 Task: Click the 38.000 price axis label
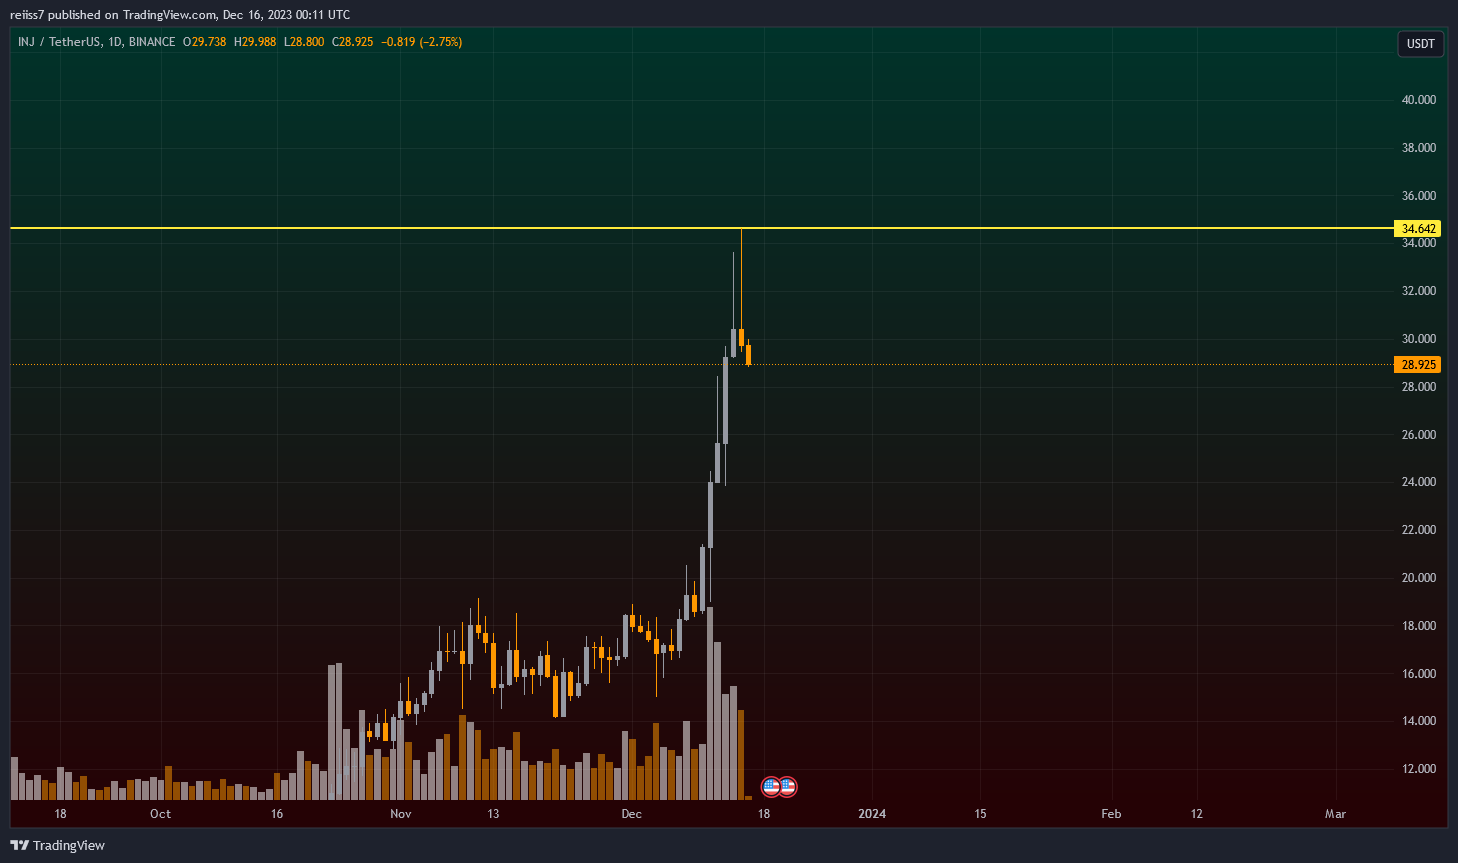point(1418,148)
